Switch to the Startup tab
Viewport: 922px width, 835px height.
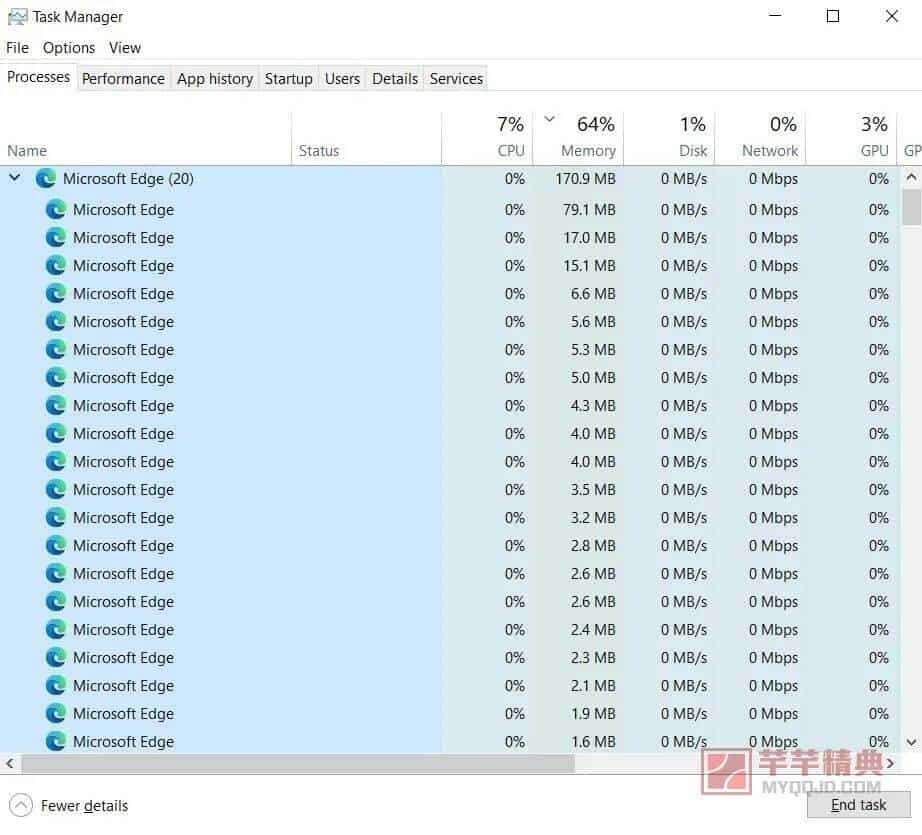pyautogui.click(x=288, y=79)
